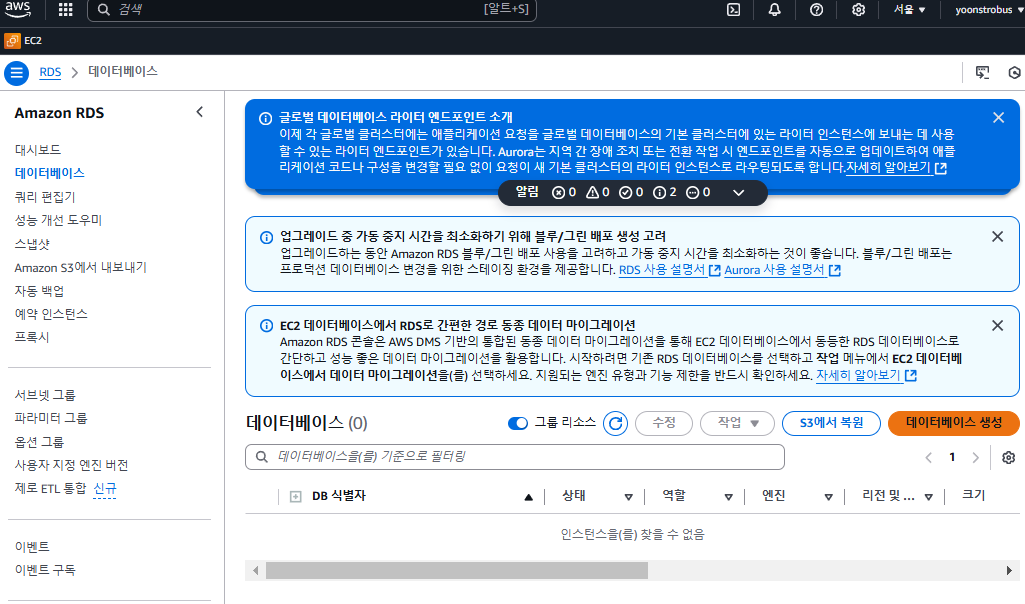
Task: Close the global database writer endpoint banner
Action: click(998, 118)
